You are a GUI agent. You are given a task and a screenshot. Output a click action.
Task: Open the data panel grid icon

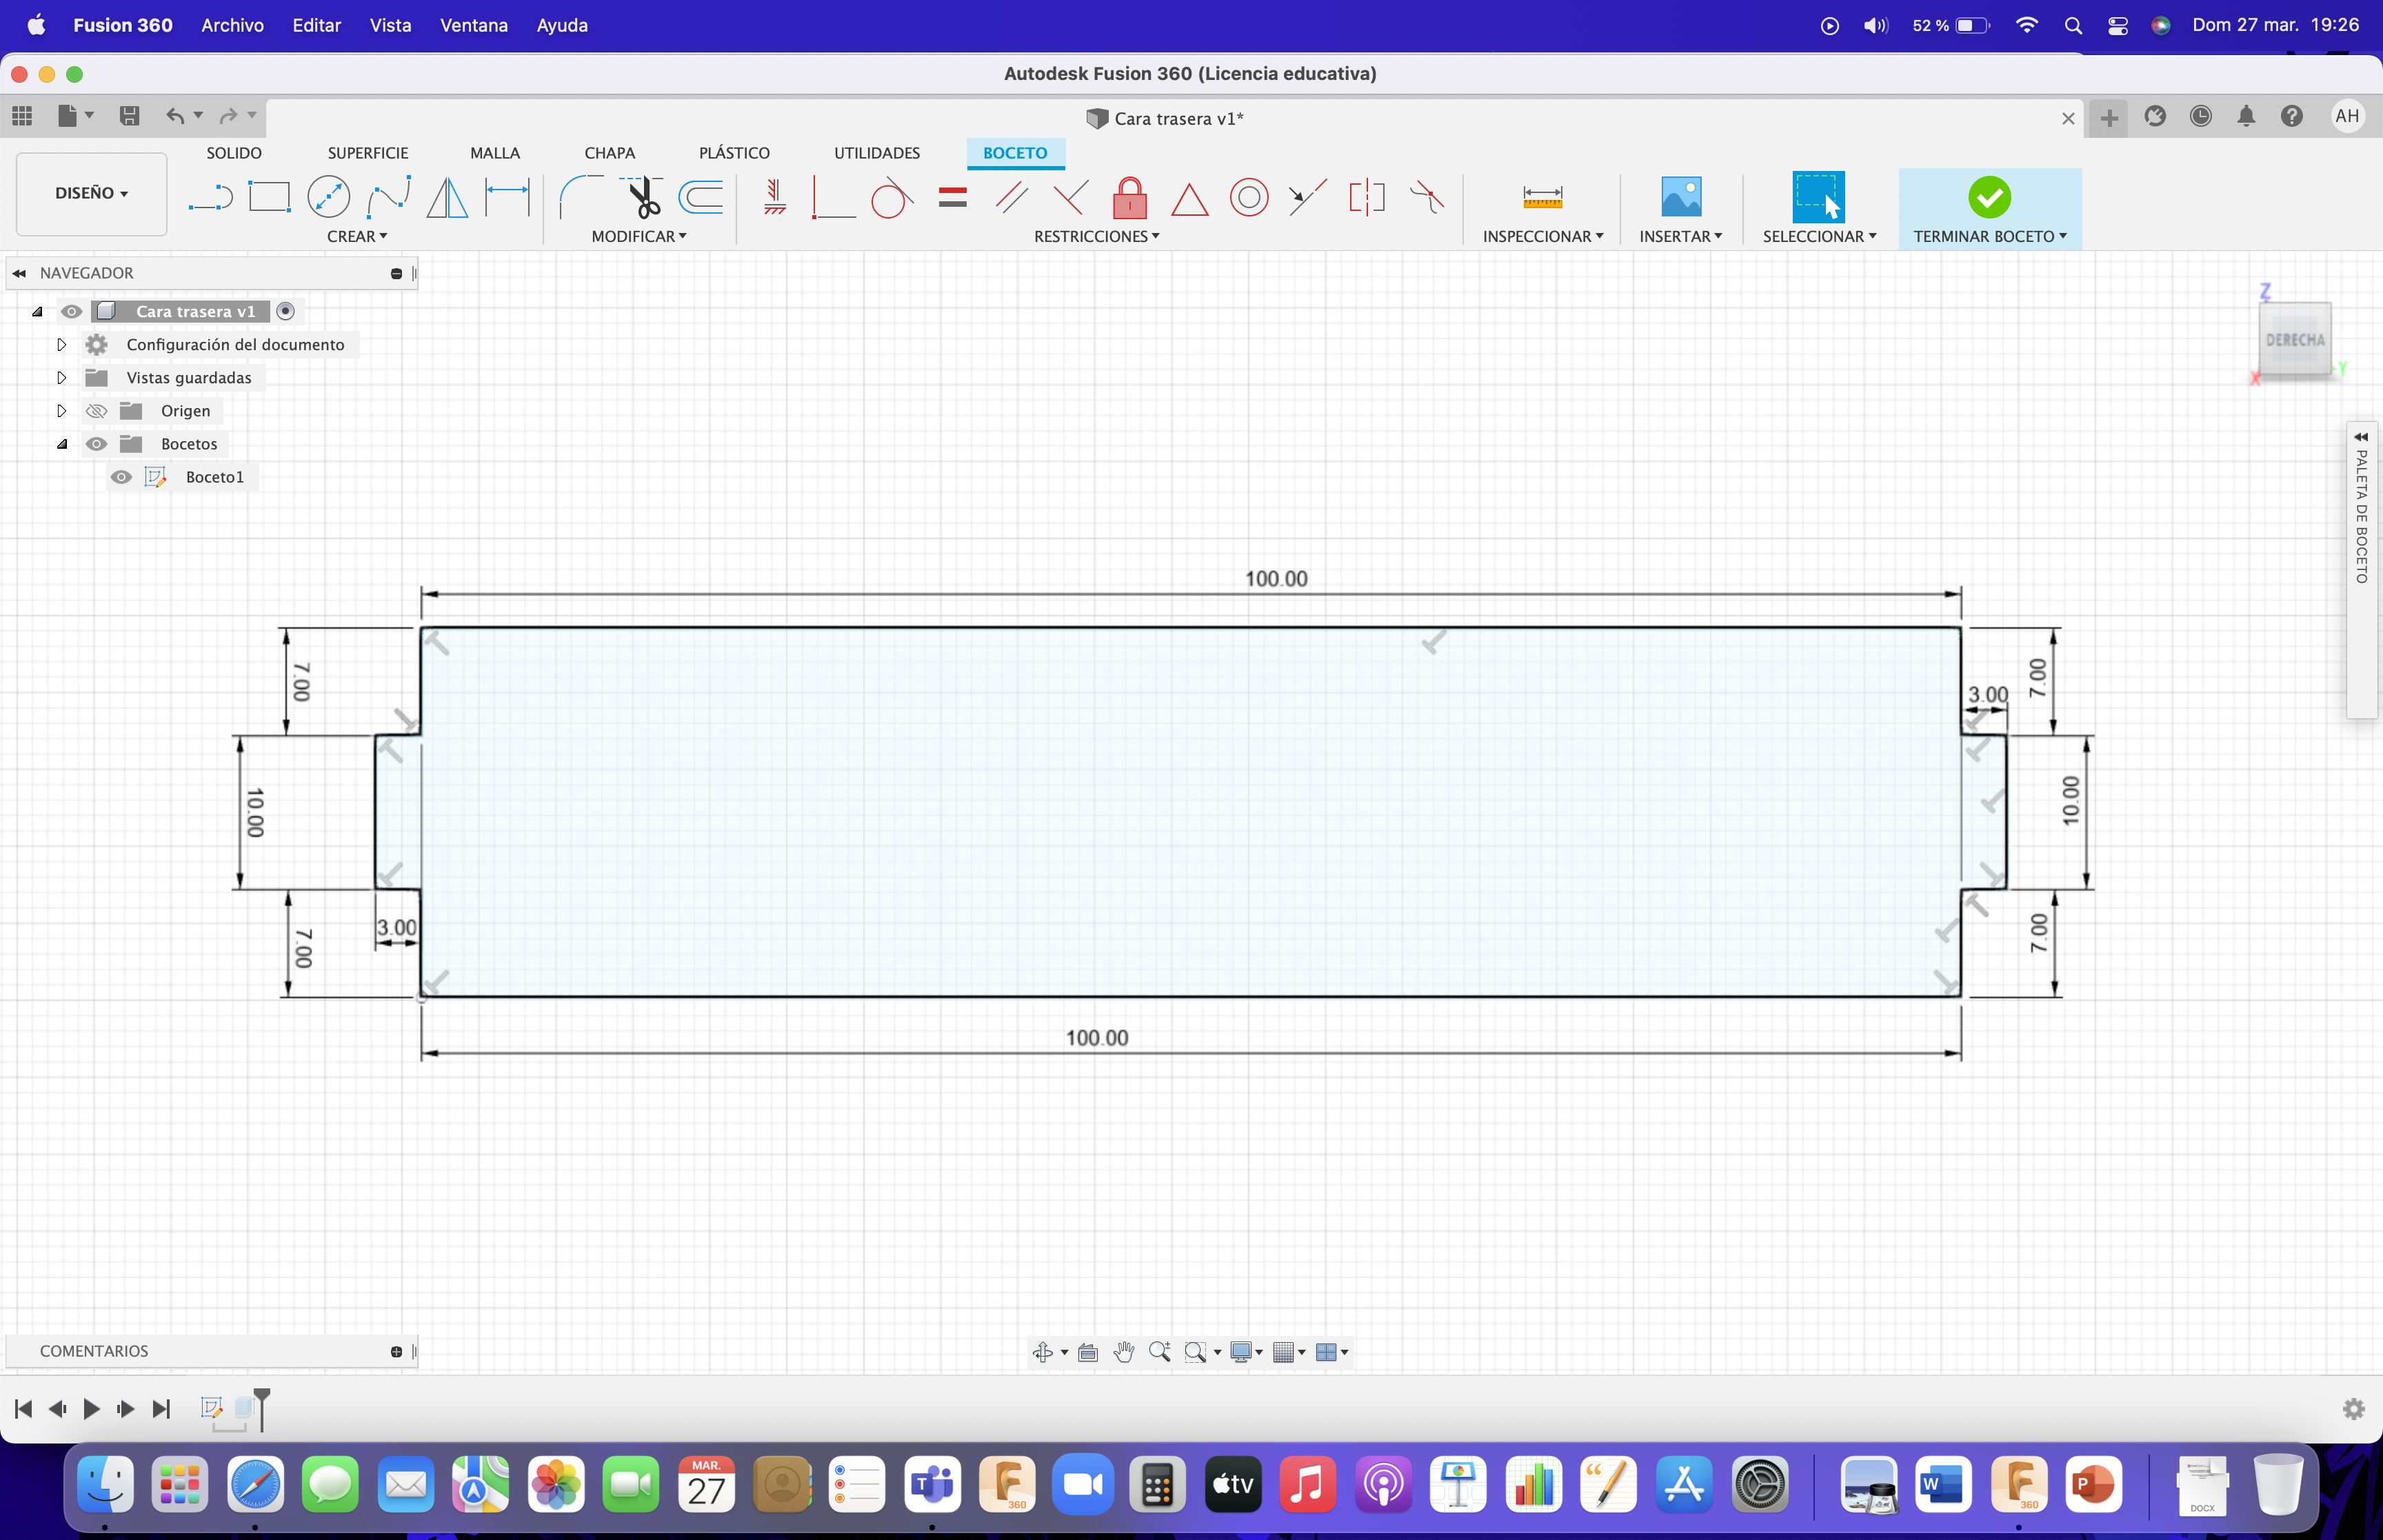(x=22, y=116)
